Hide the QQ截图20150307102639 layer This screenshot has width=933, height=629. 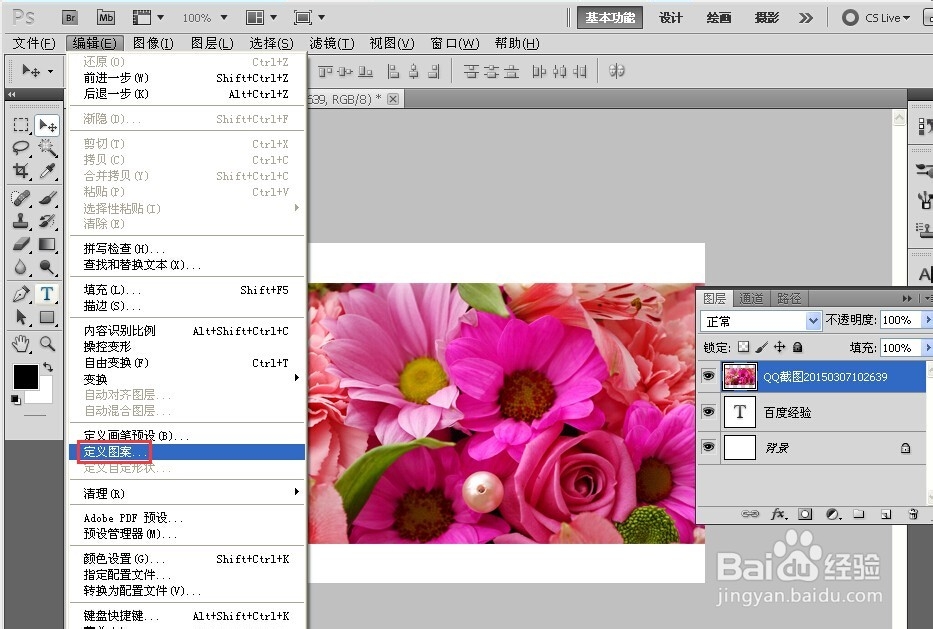point(708,376)
